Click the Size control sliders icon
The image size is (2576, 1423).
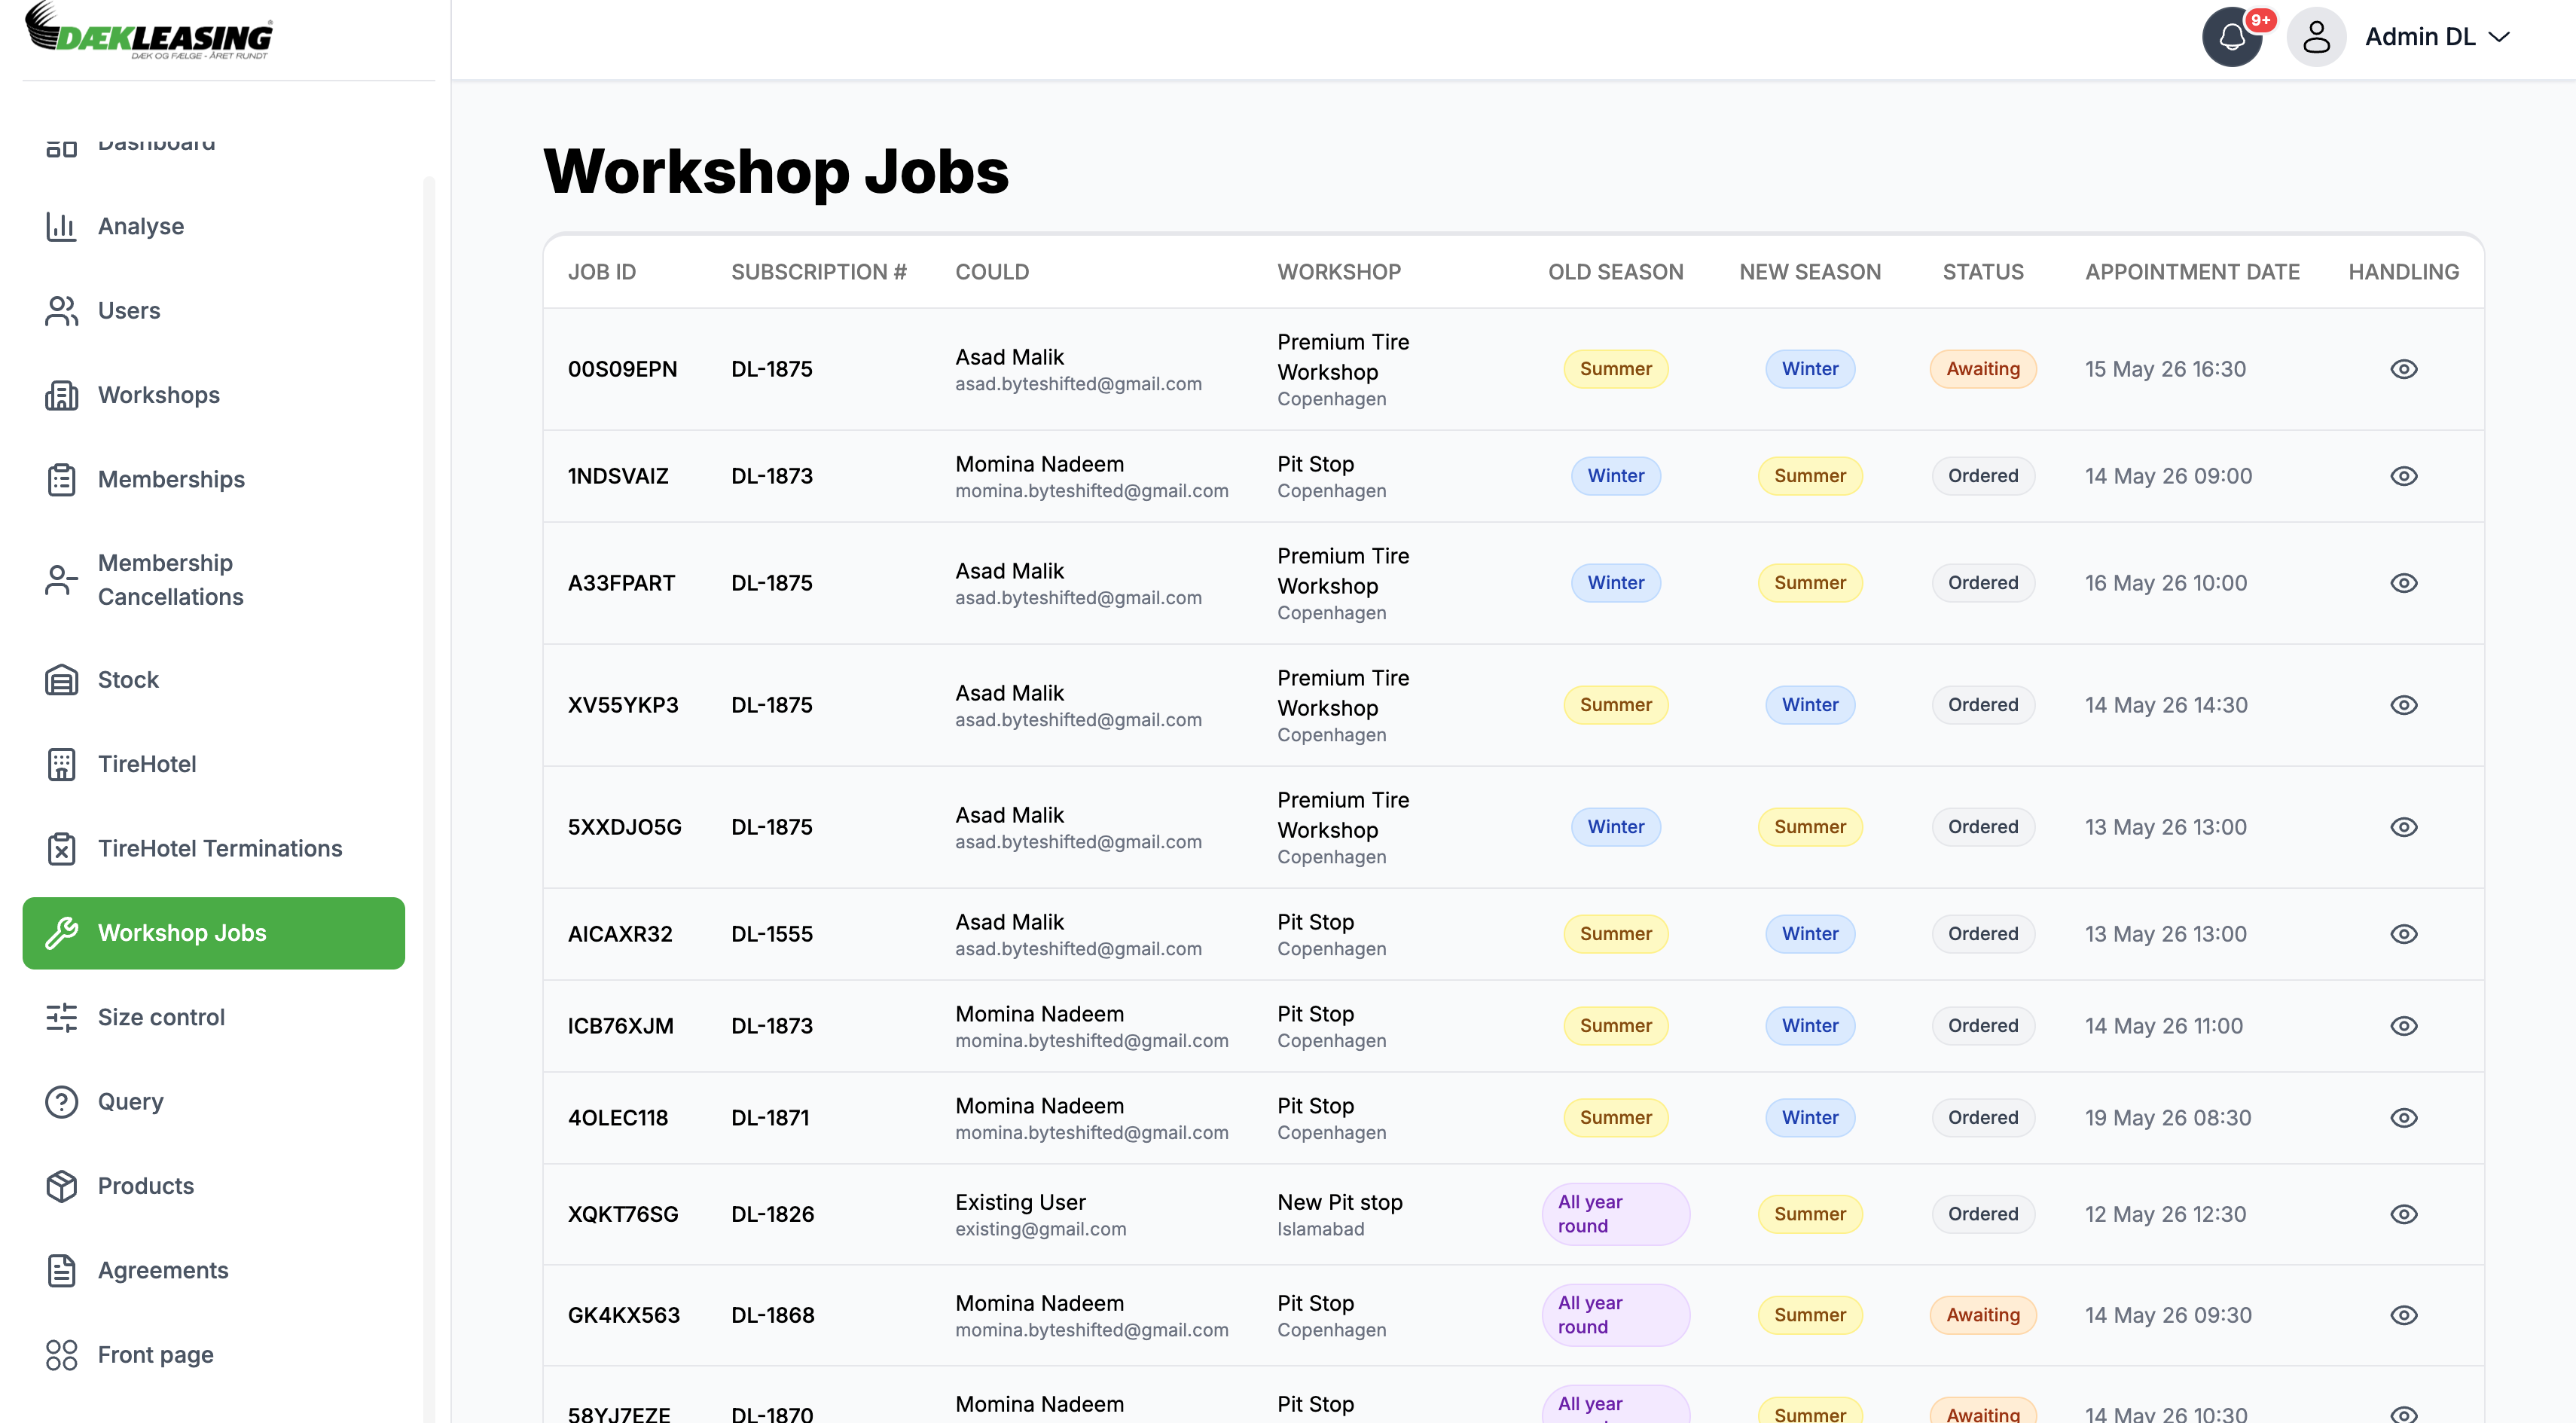[61, 1017]
